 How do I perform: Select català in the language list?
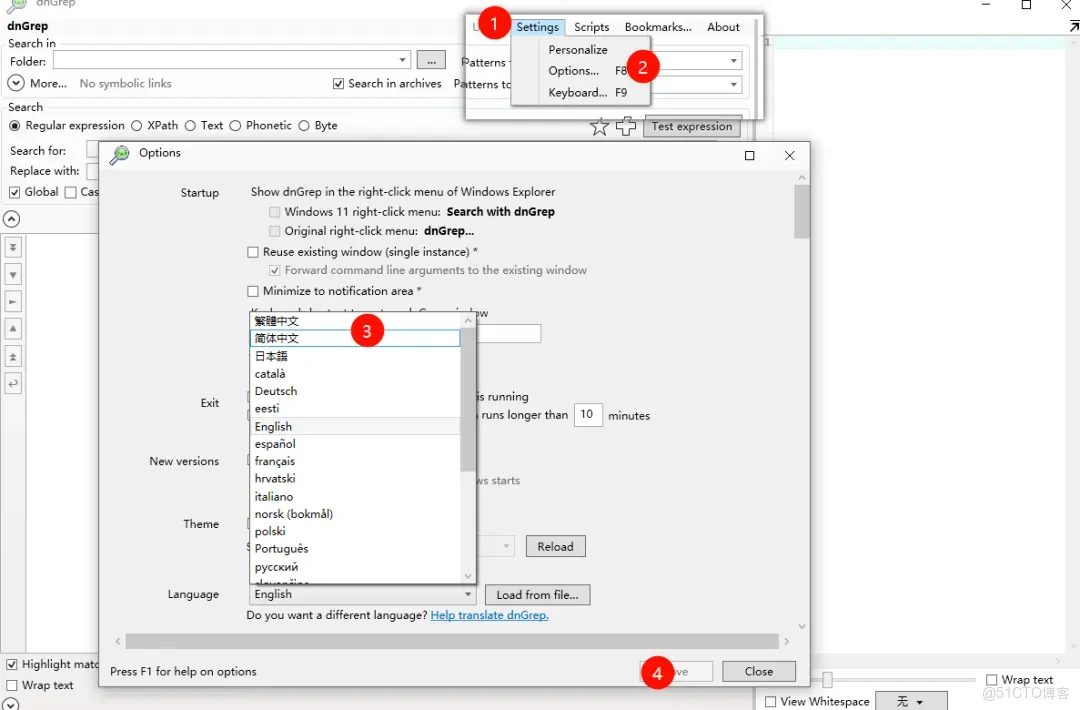(x=355, y=374)
